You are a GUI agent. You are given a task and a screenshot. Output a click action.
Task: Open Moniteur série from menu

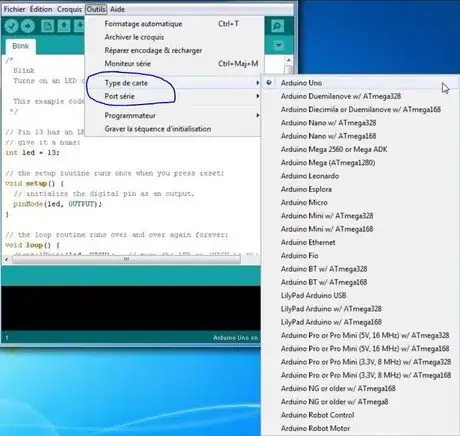[x=173, y=63]
